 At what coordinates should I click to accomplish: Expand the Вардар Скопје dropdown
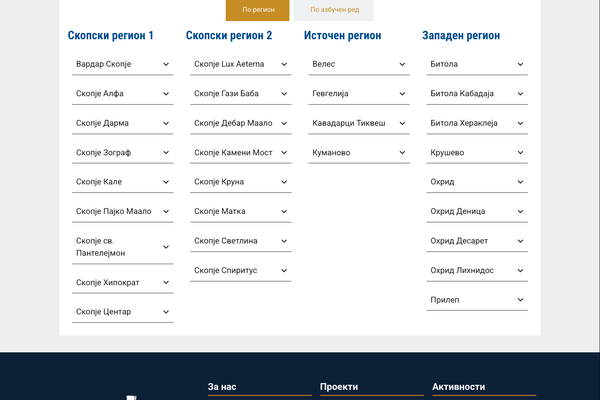[122, 64]
